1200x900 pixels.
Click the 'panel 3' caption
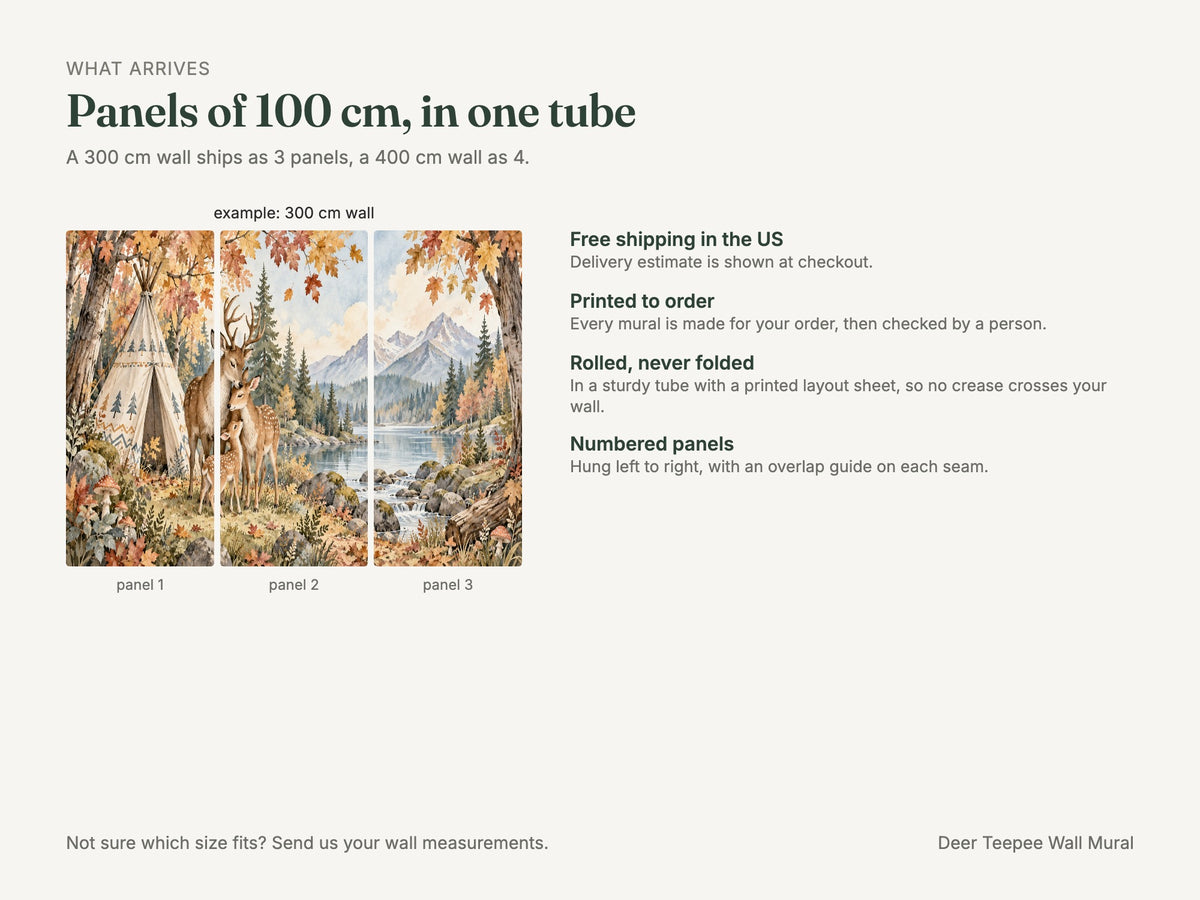click(448, 585)
